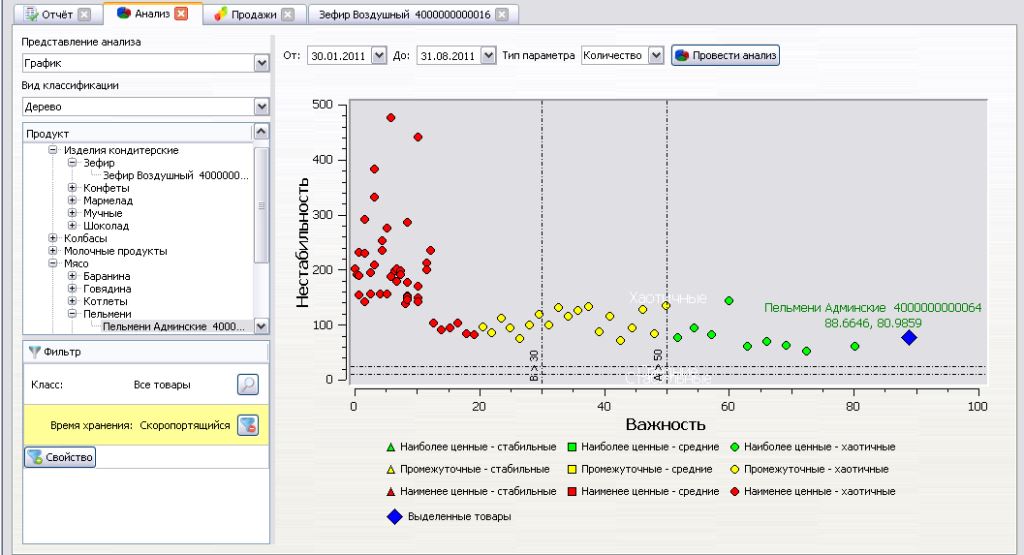Screen dimensions: 1024x555
Task: Click legend Наименее ценные - средние square
Action: (x=571, y=492)
